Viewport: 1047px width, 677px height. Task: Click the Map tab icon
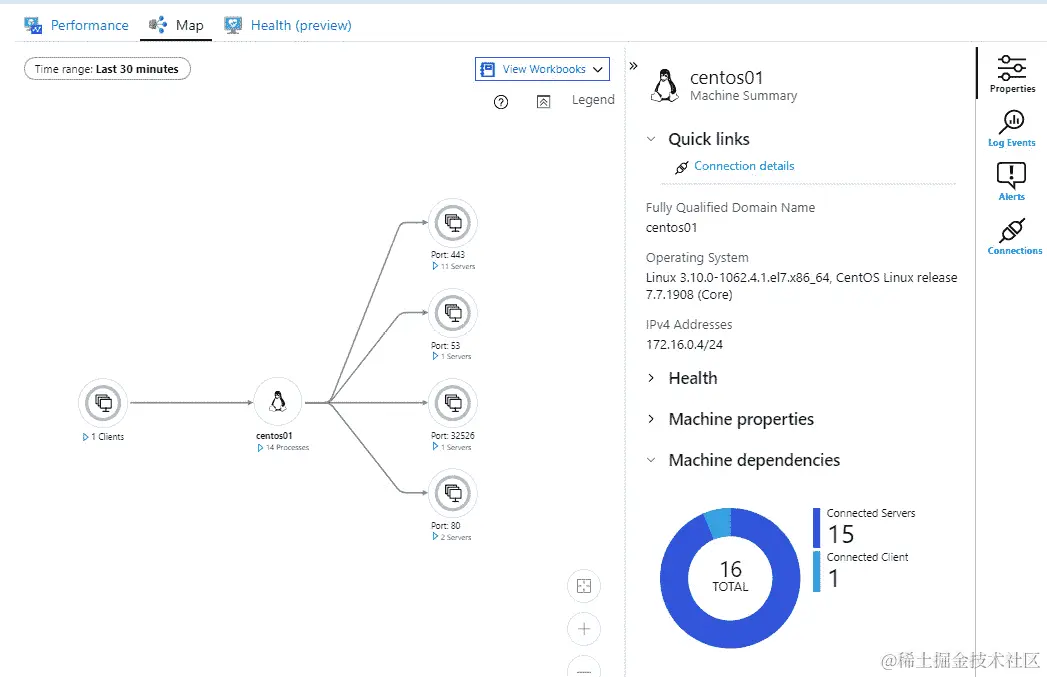(158, 25)
